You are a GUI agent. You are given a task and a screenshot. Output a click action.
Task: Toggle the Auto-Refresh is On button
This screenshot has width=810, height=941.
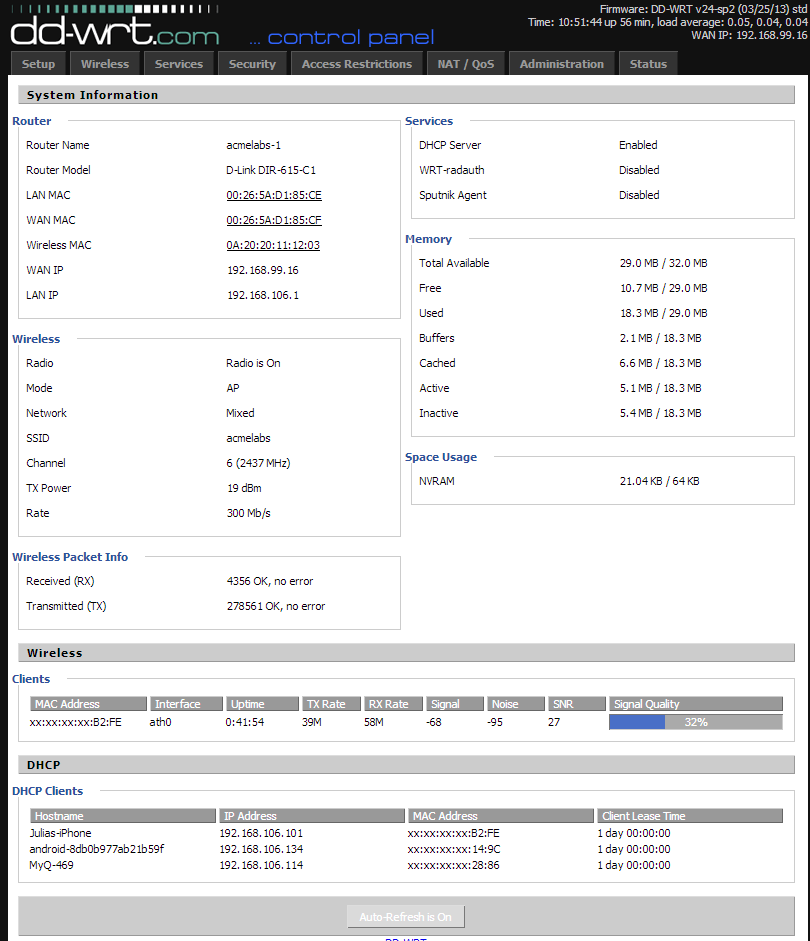click(x=405, y=917)
